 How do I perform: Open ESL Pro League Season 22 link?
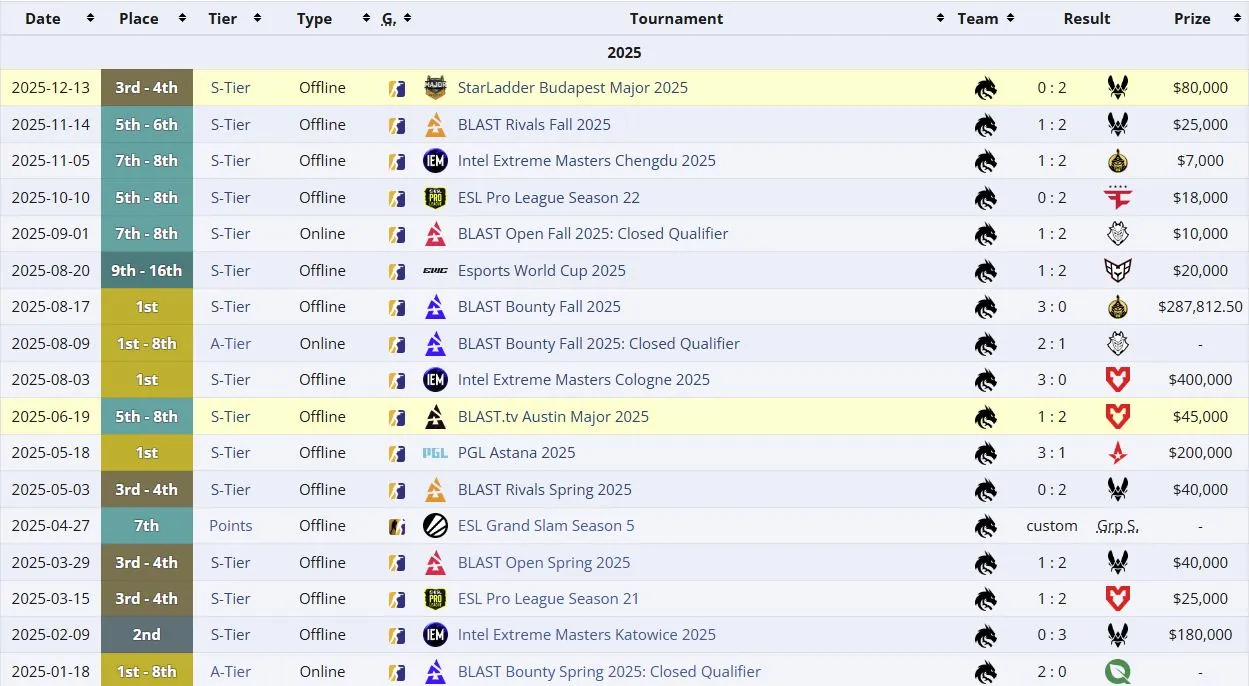tap(549, 198)
